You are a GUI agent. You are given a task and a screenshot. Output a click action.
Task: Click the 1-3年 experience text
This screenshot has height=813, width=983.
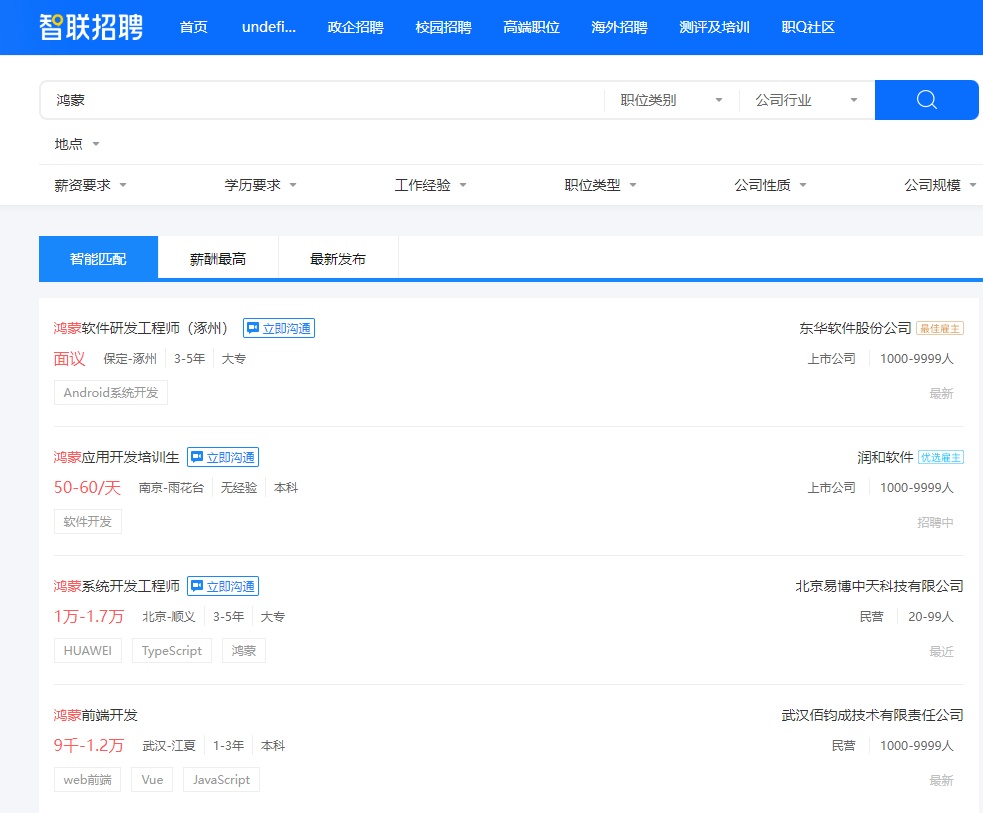[228, 746]
